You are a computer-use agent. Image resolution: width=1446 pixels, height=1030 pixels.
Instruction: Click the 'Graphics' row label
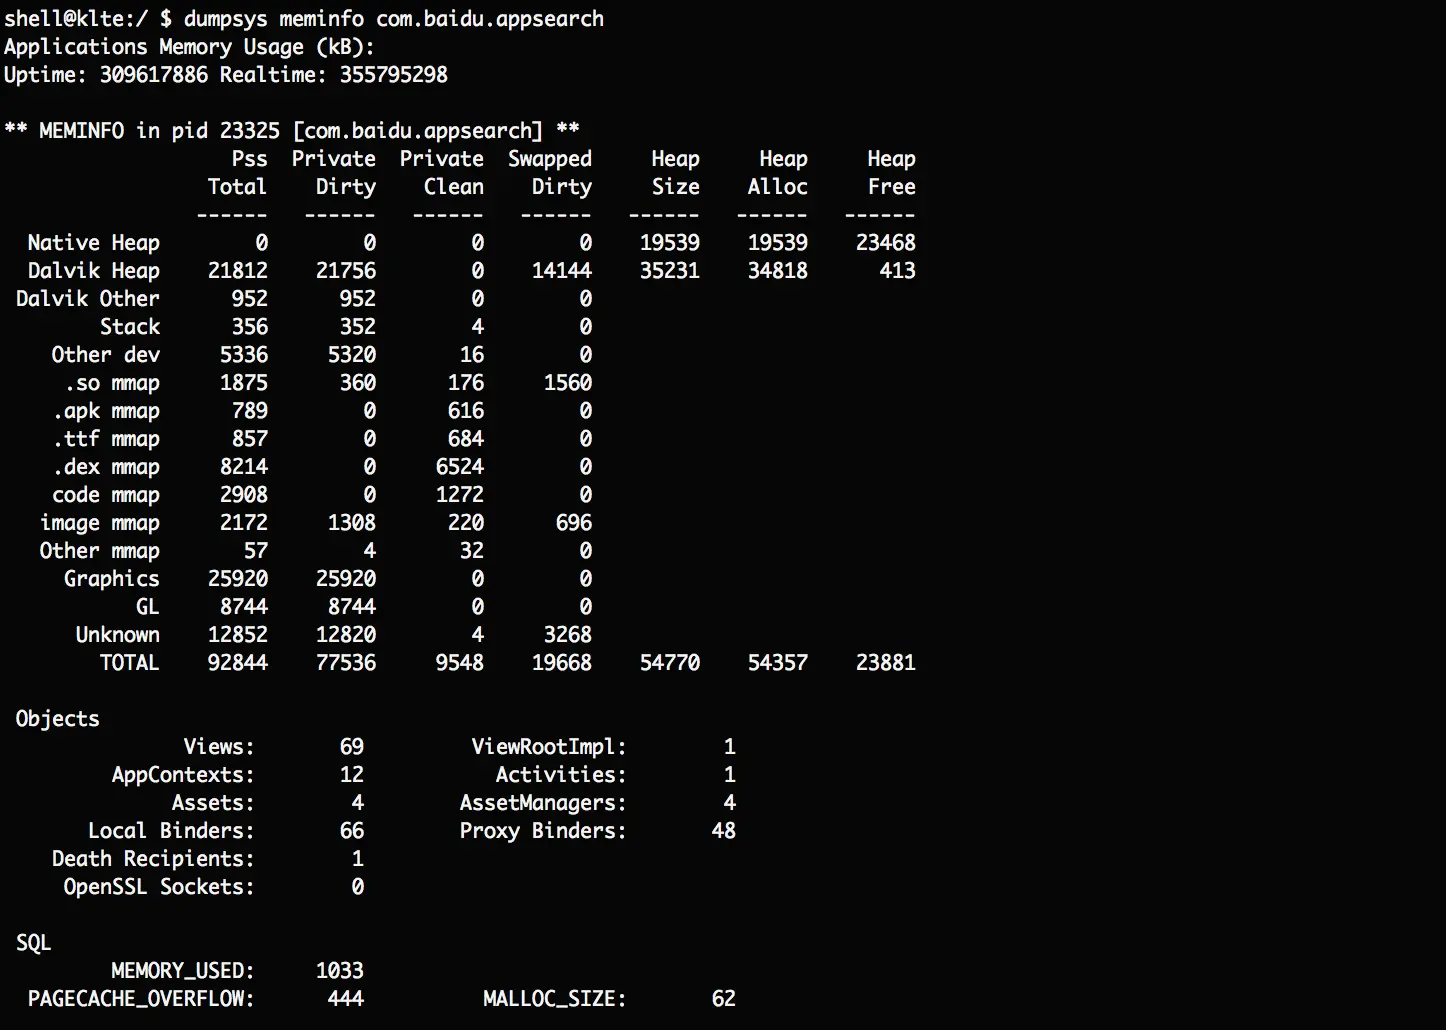112,579
